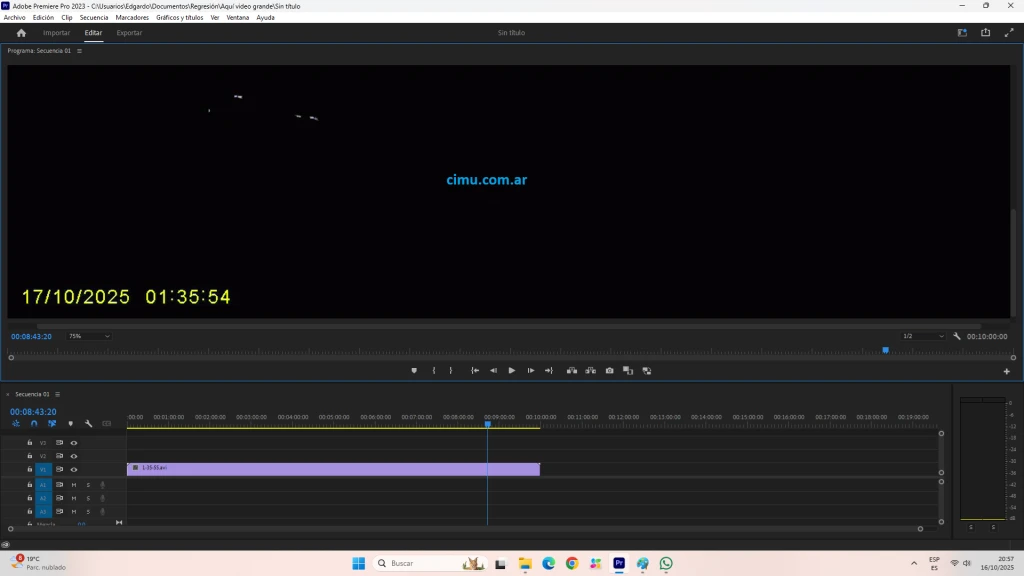Click Add Marker in Program monitor controls
The height and width of the screenshot is (576, 1024).
pos(414,370)
